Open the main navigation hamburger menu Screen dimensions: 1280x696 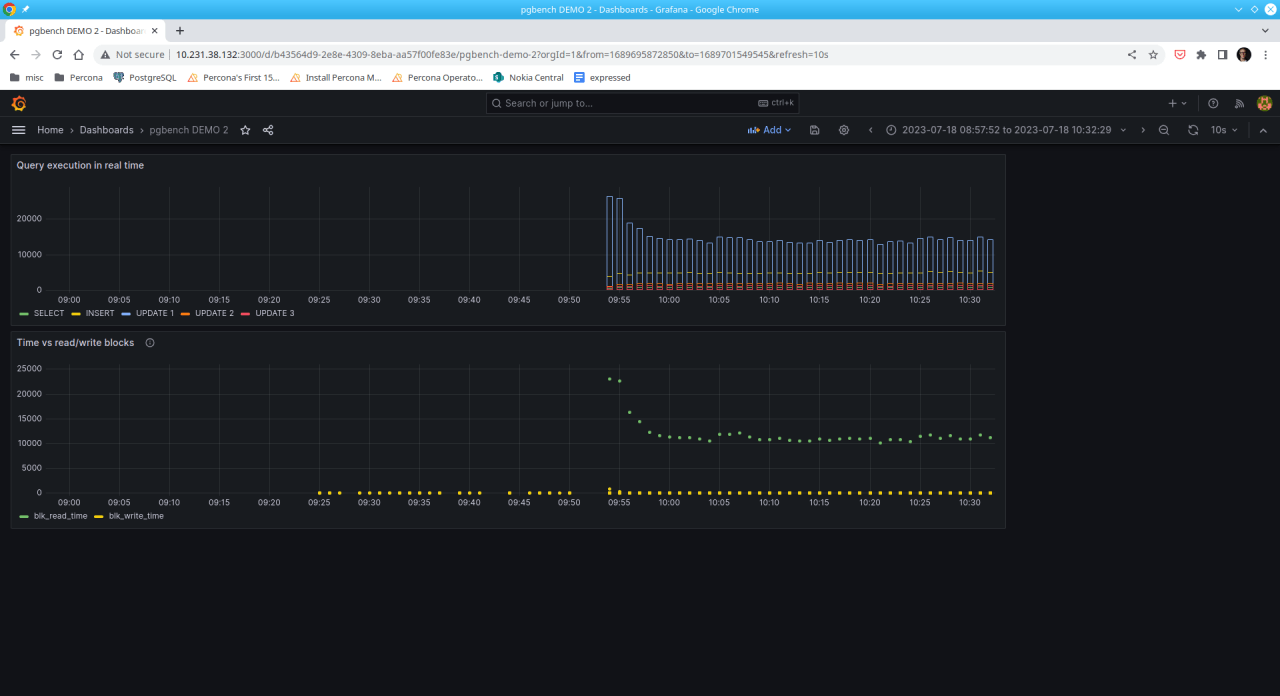click(18, 130)
